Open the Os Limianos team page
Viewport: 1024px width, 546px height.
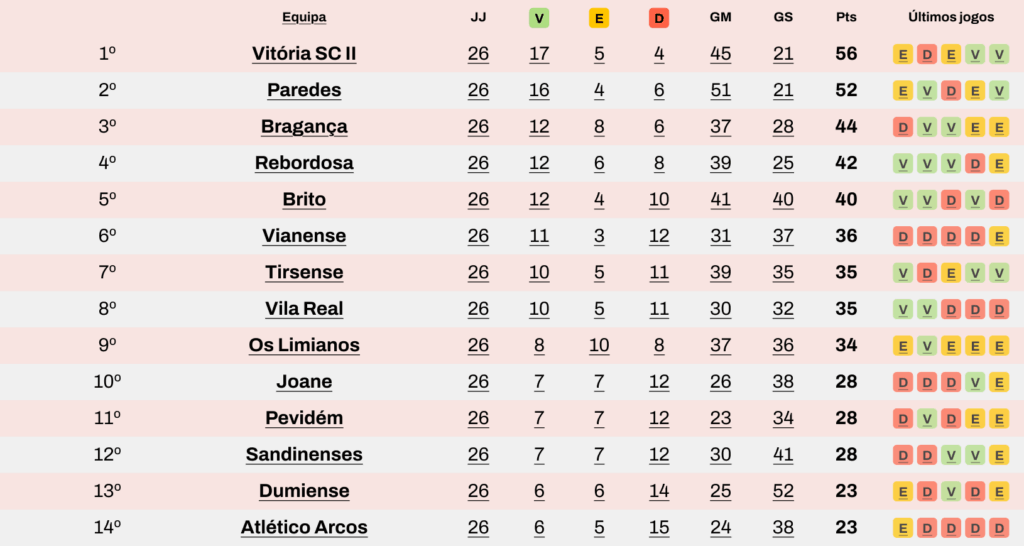click(304, 345)
